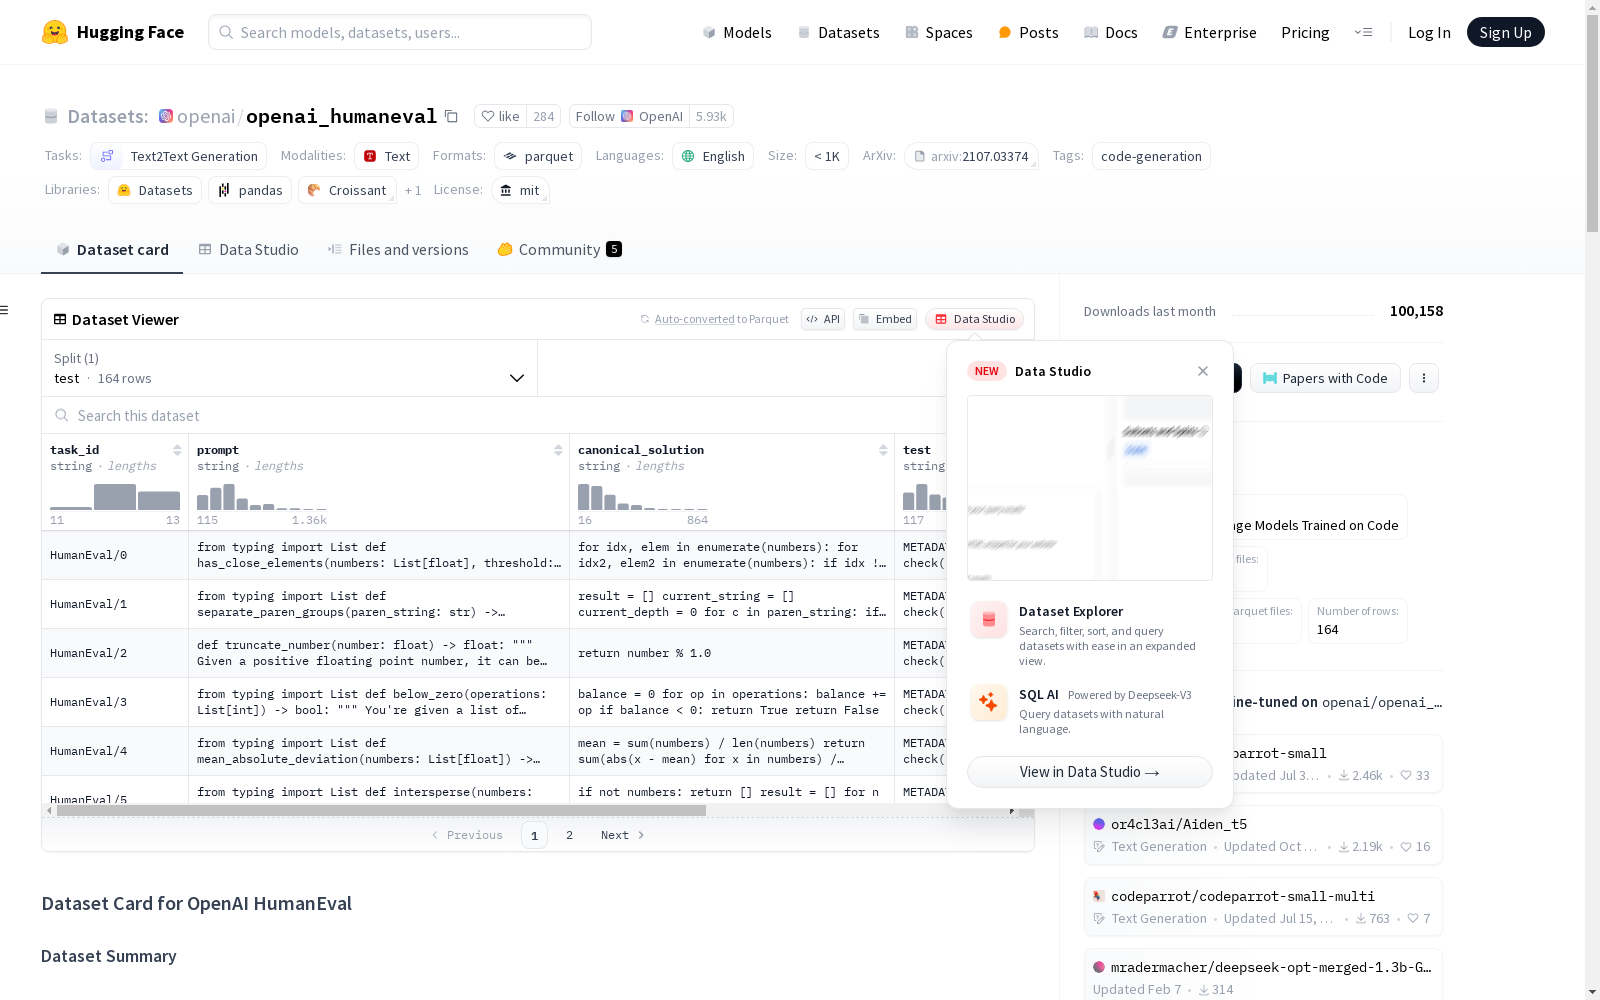1600x1000 pixels.
Task: Copy dataset name with copy icon
Action: coord(451,116)
